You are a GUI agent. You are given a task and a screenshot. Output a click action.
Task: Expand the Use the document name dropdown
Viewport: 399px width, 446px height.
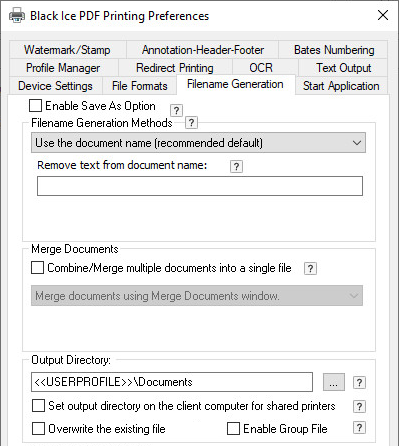[x=198, y=143]
